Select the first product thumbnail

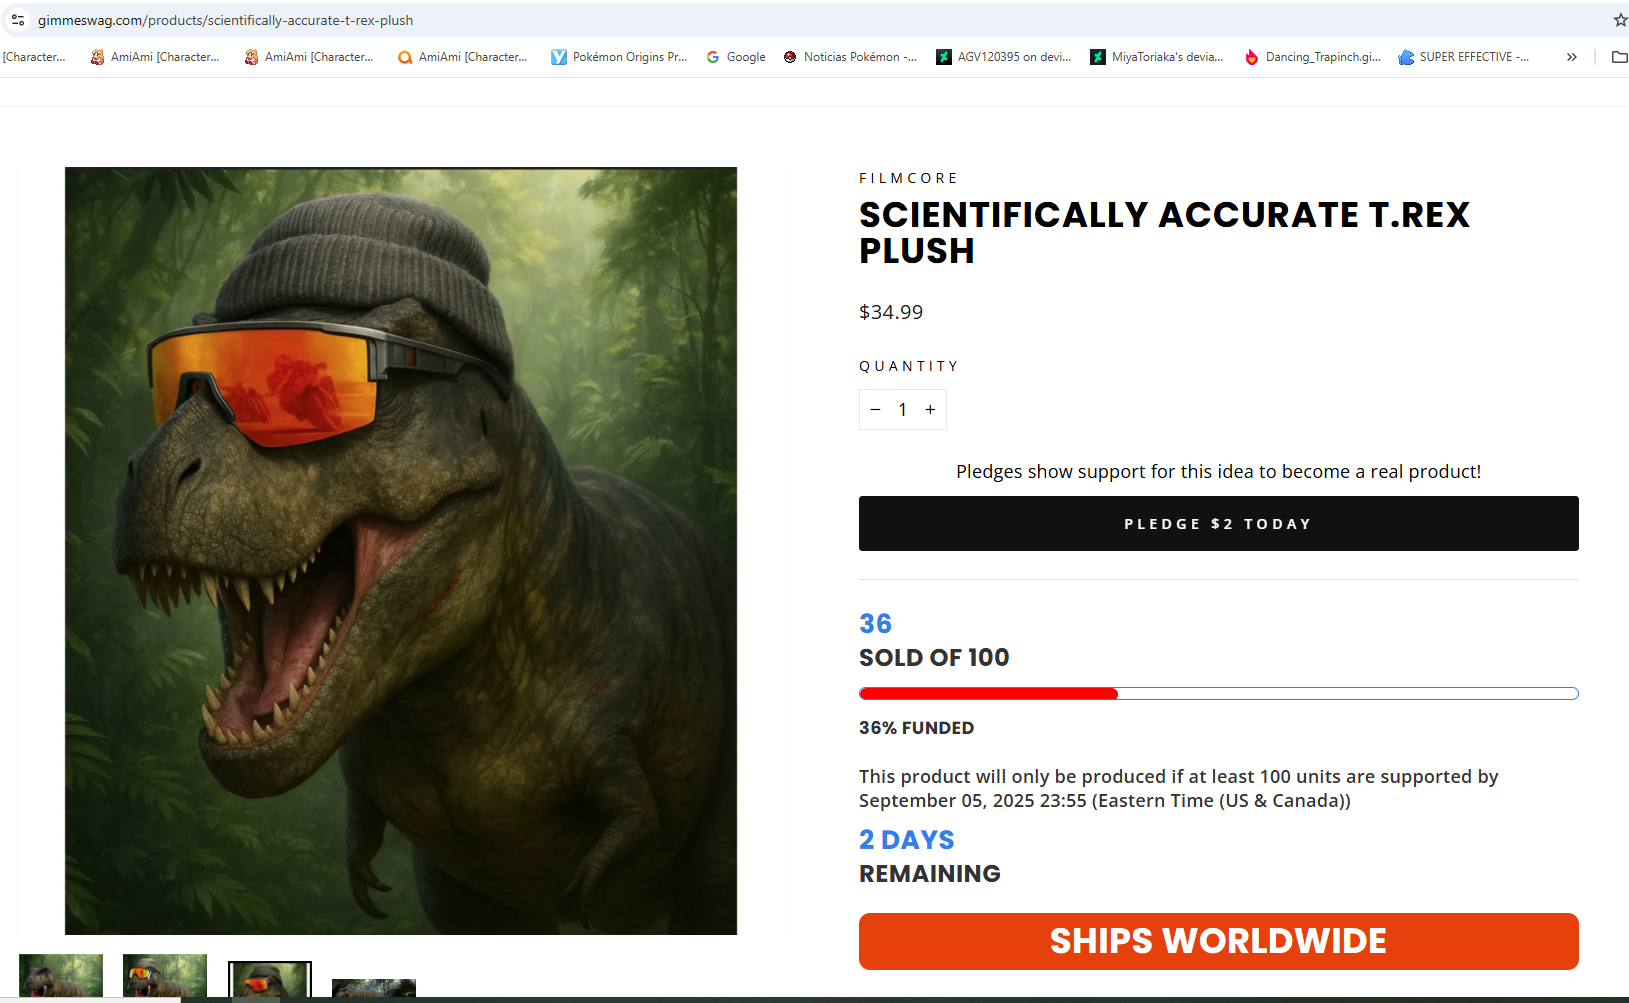61,976
